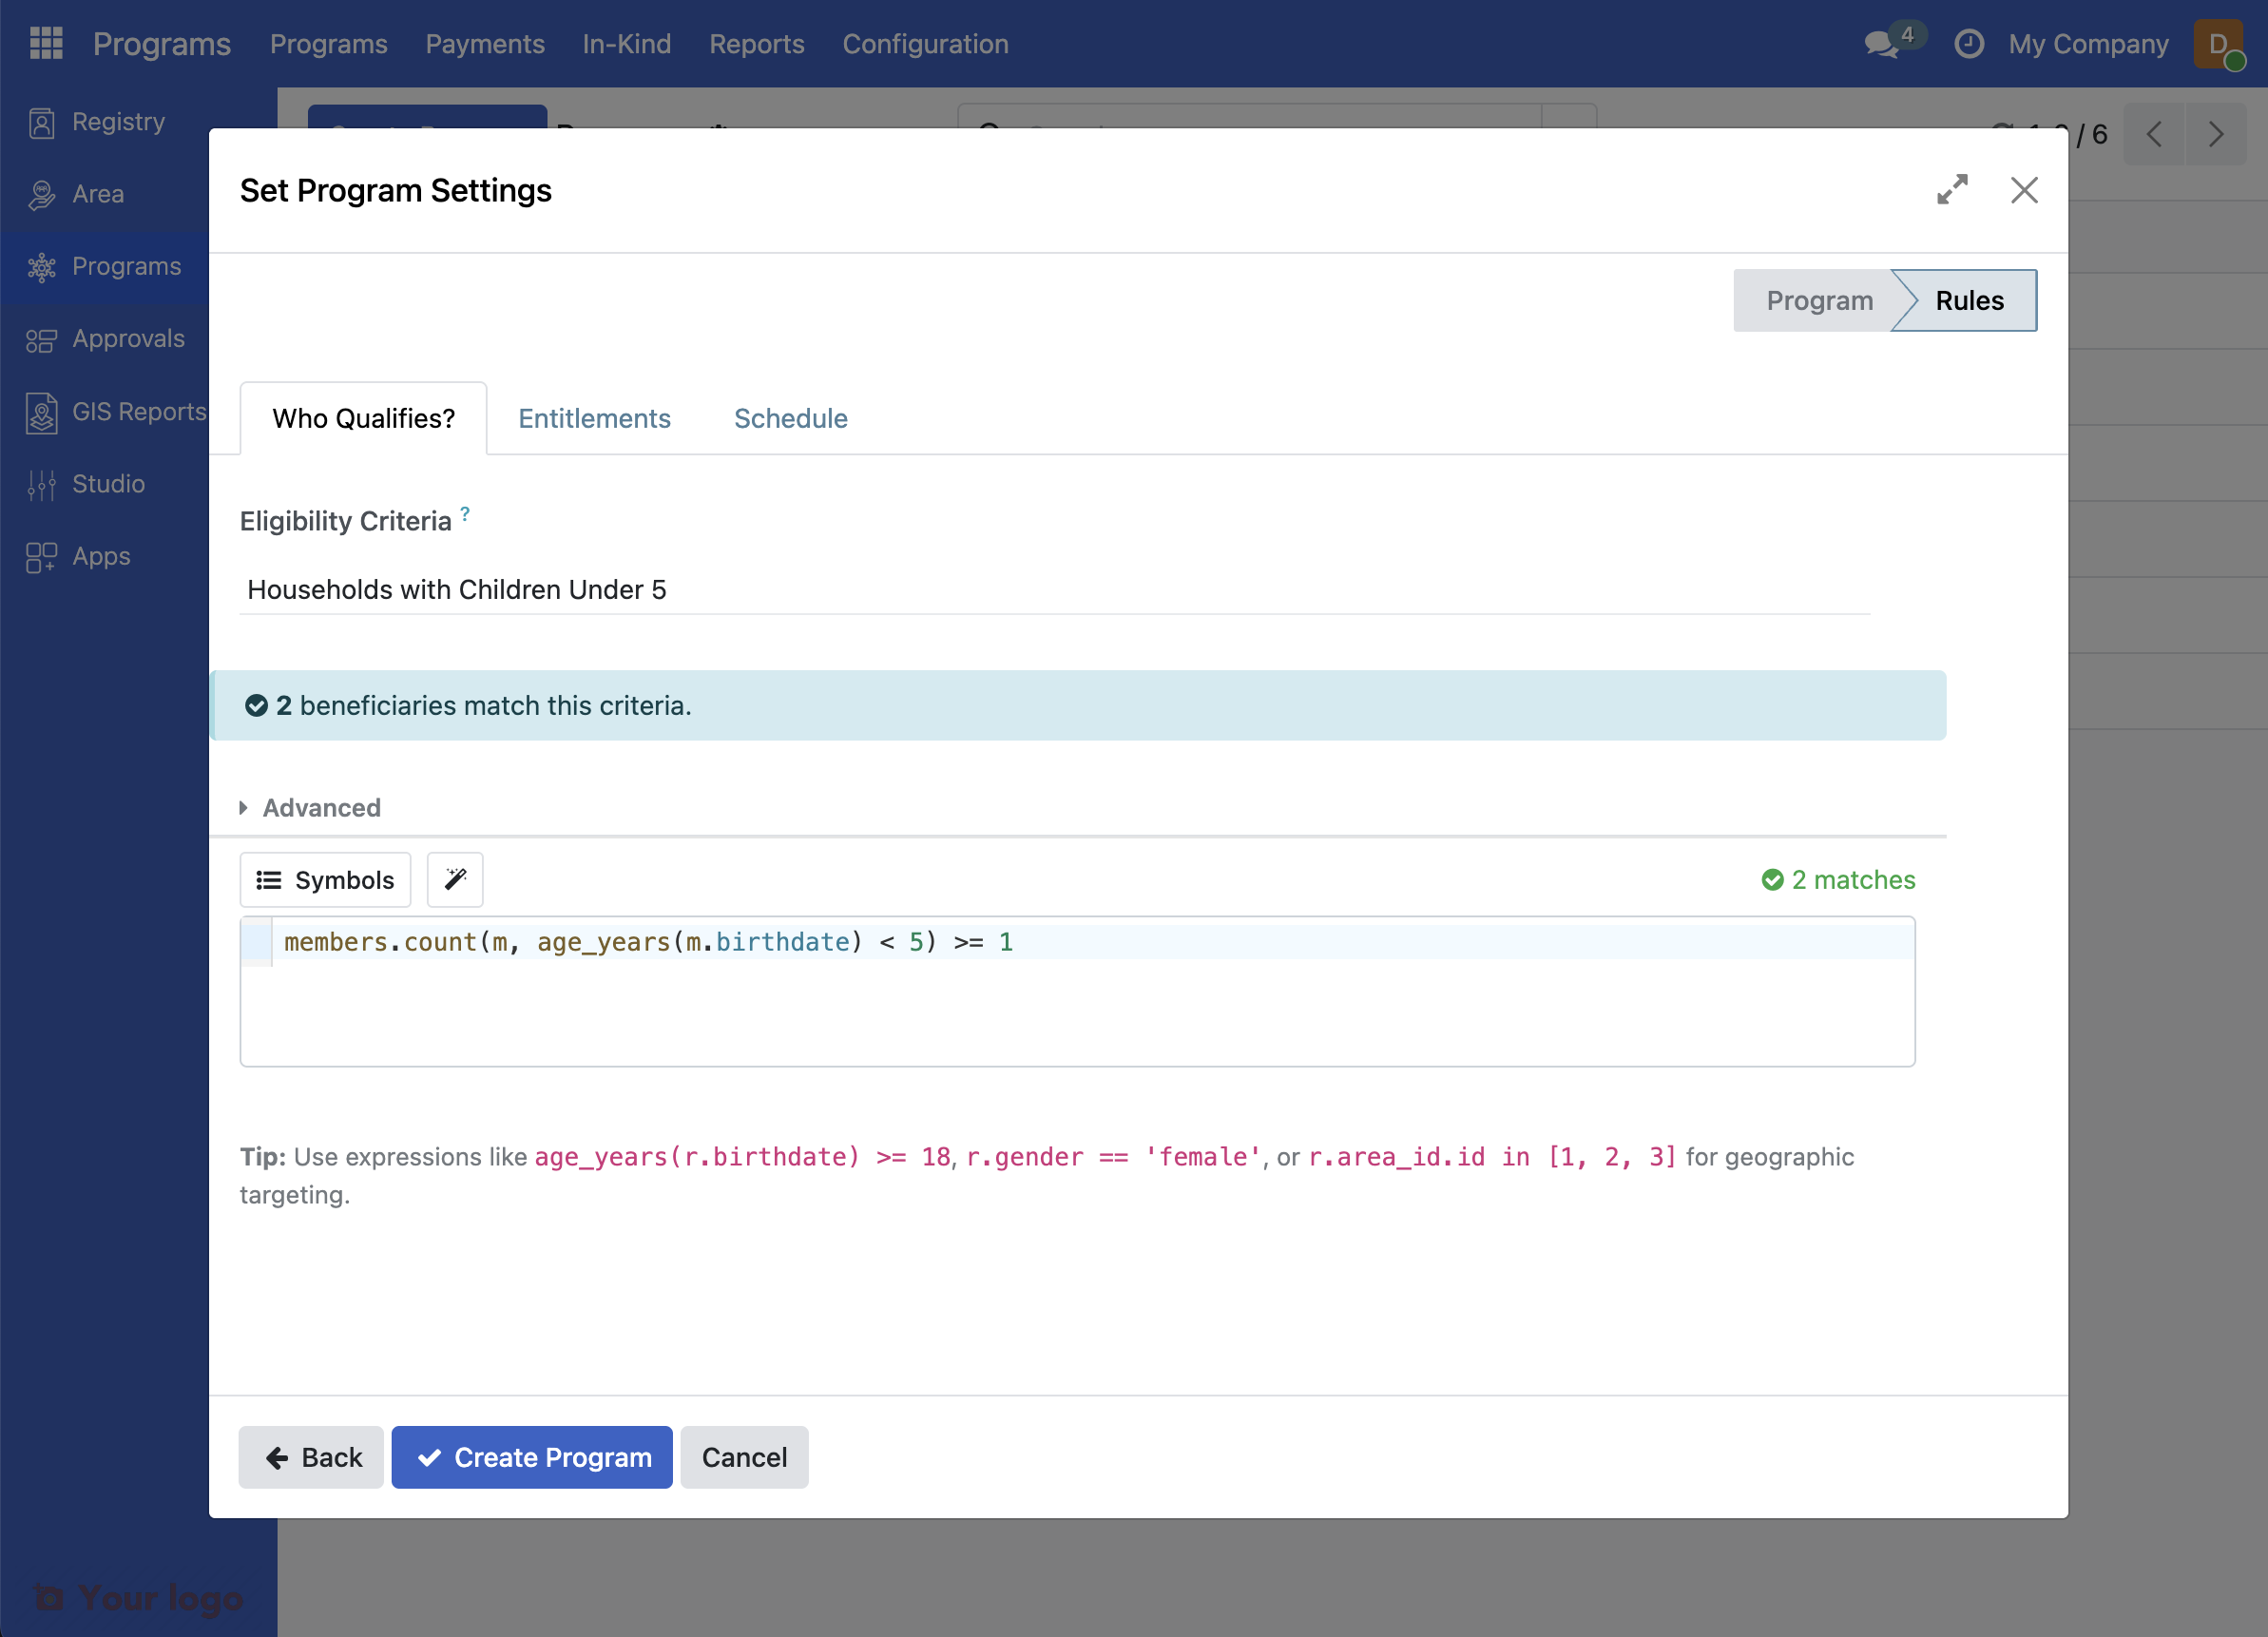
Task: Select Registry in the sidebar
Action: (x=117, y=121)
